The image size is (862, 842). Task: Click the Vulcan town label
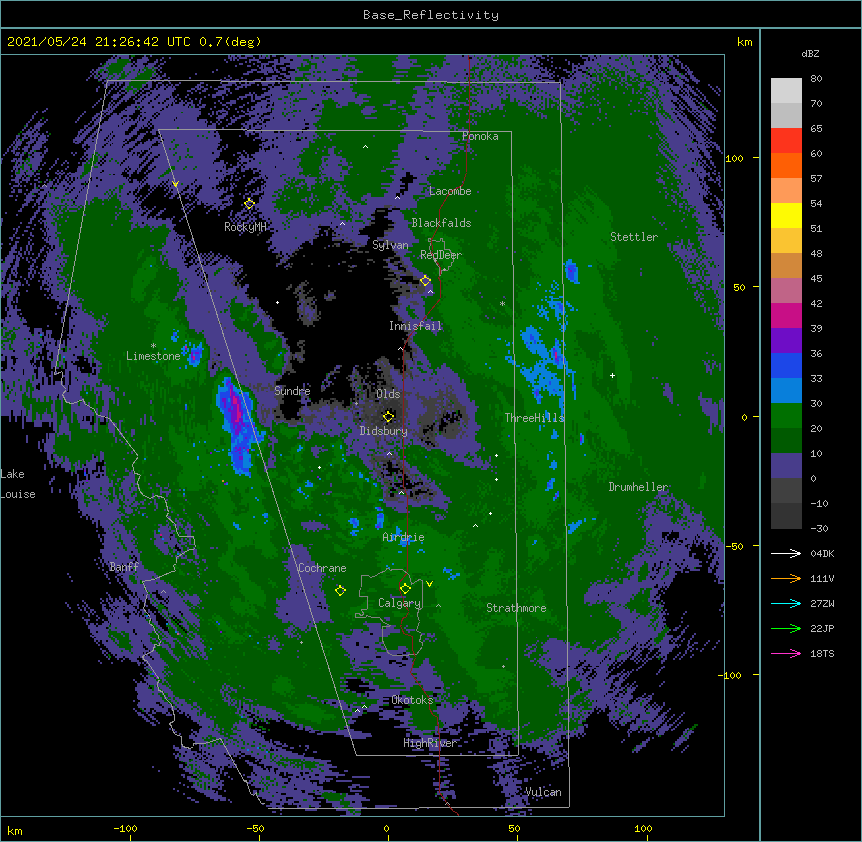pyautogui.click(x=543, y=792)
